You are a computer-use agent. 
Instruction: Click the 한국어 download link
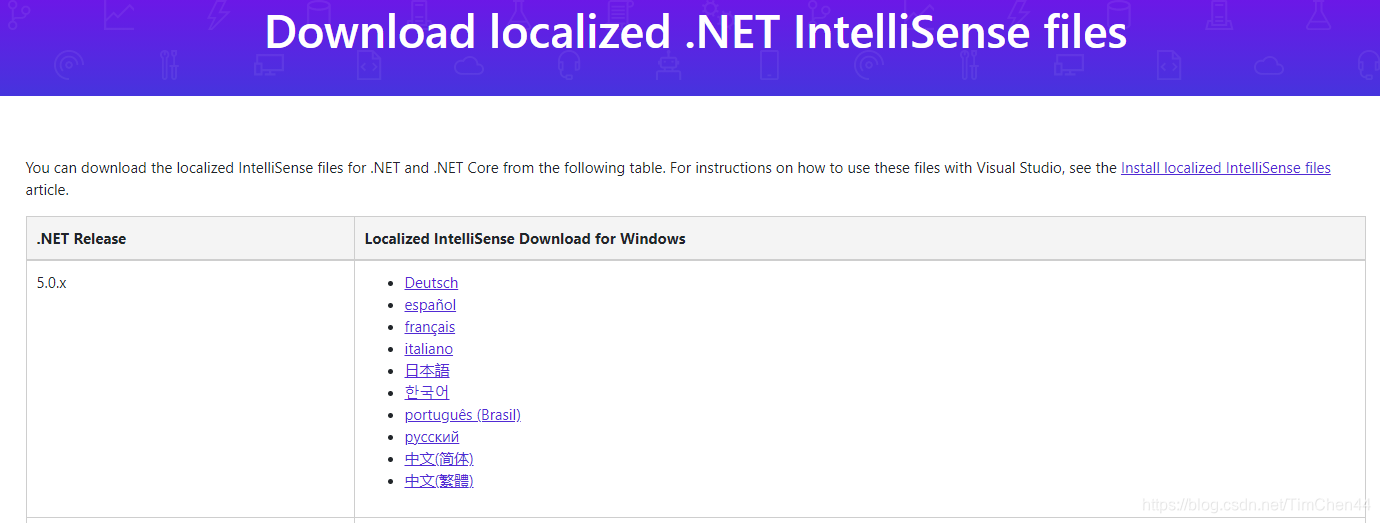click(x=427, y=393)
